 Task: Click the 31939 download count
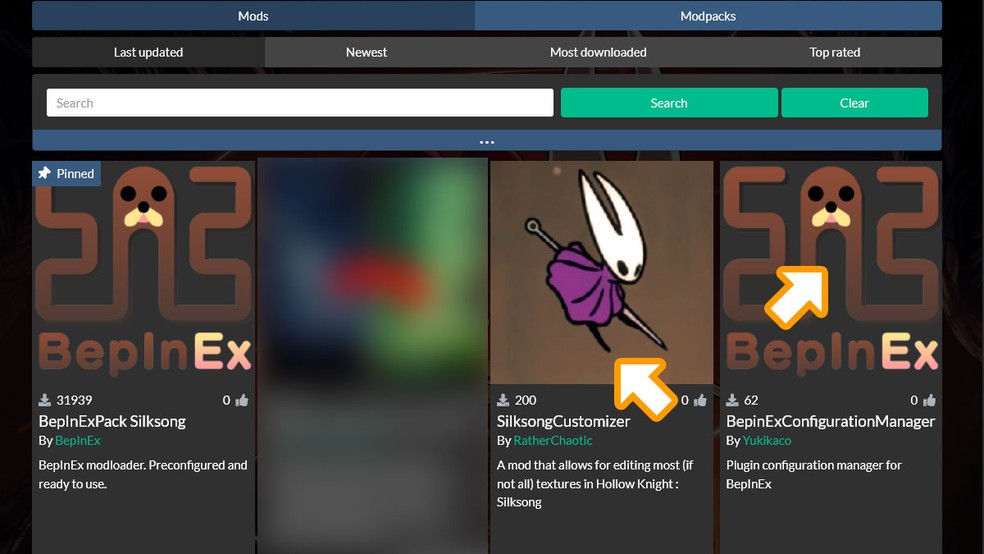pos(74,400)
